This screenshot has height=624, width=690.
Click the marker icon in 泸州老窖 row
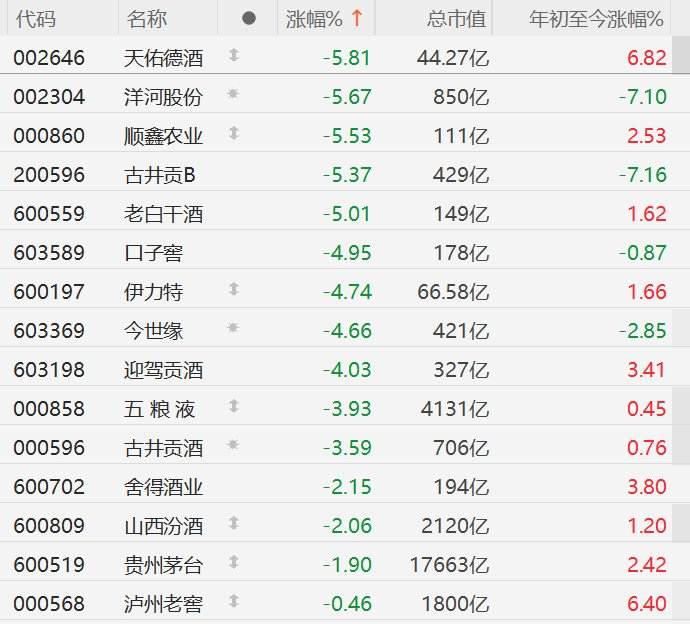tap(234, 601)
